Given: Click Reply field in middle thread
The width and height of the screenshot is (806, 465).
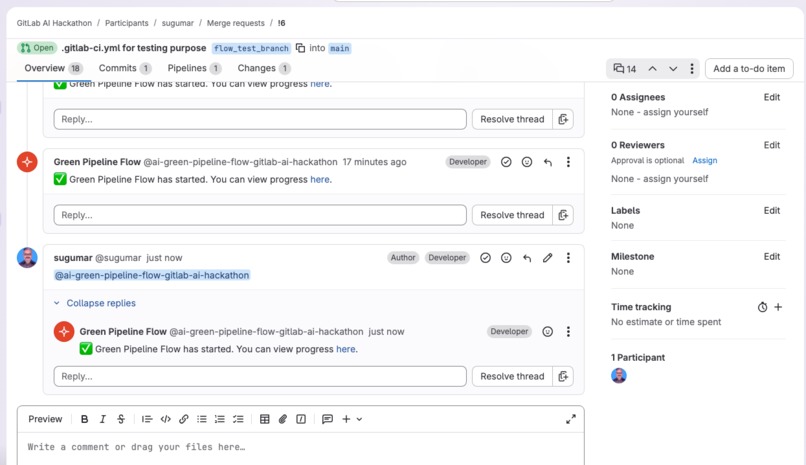Looking at the screenshot, I should pos(260,215).
